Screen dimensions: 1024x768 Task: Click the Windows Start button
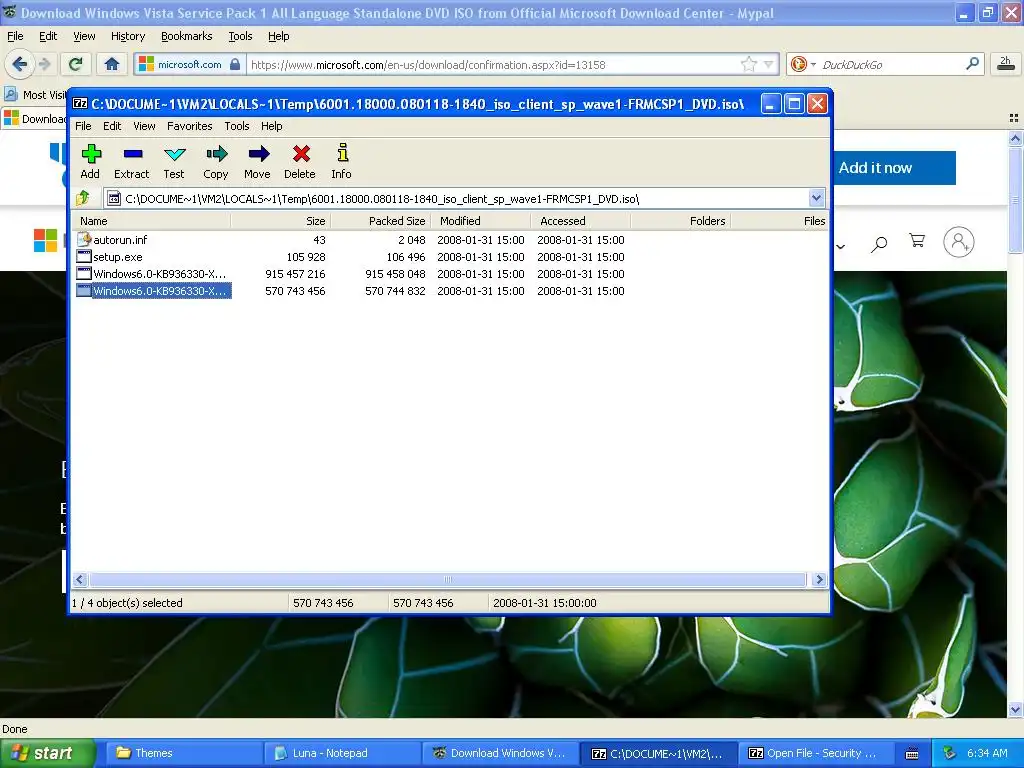point(47,753)
